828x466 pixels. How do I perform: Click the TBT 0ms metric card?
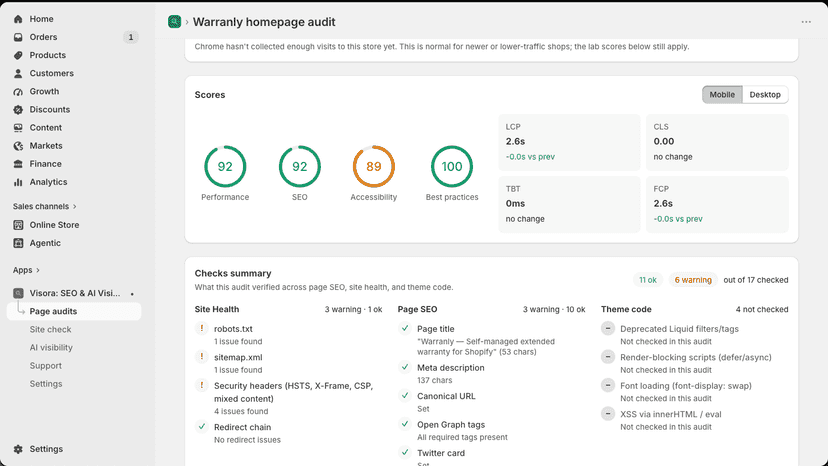569,204
